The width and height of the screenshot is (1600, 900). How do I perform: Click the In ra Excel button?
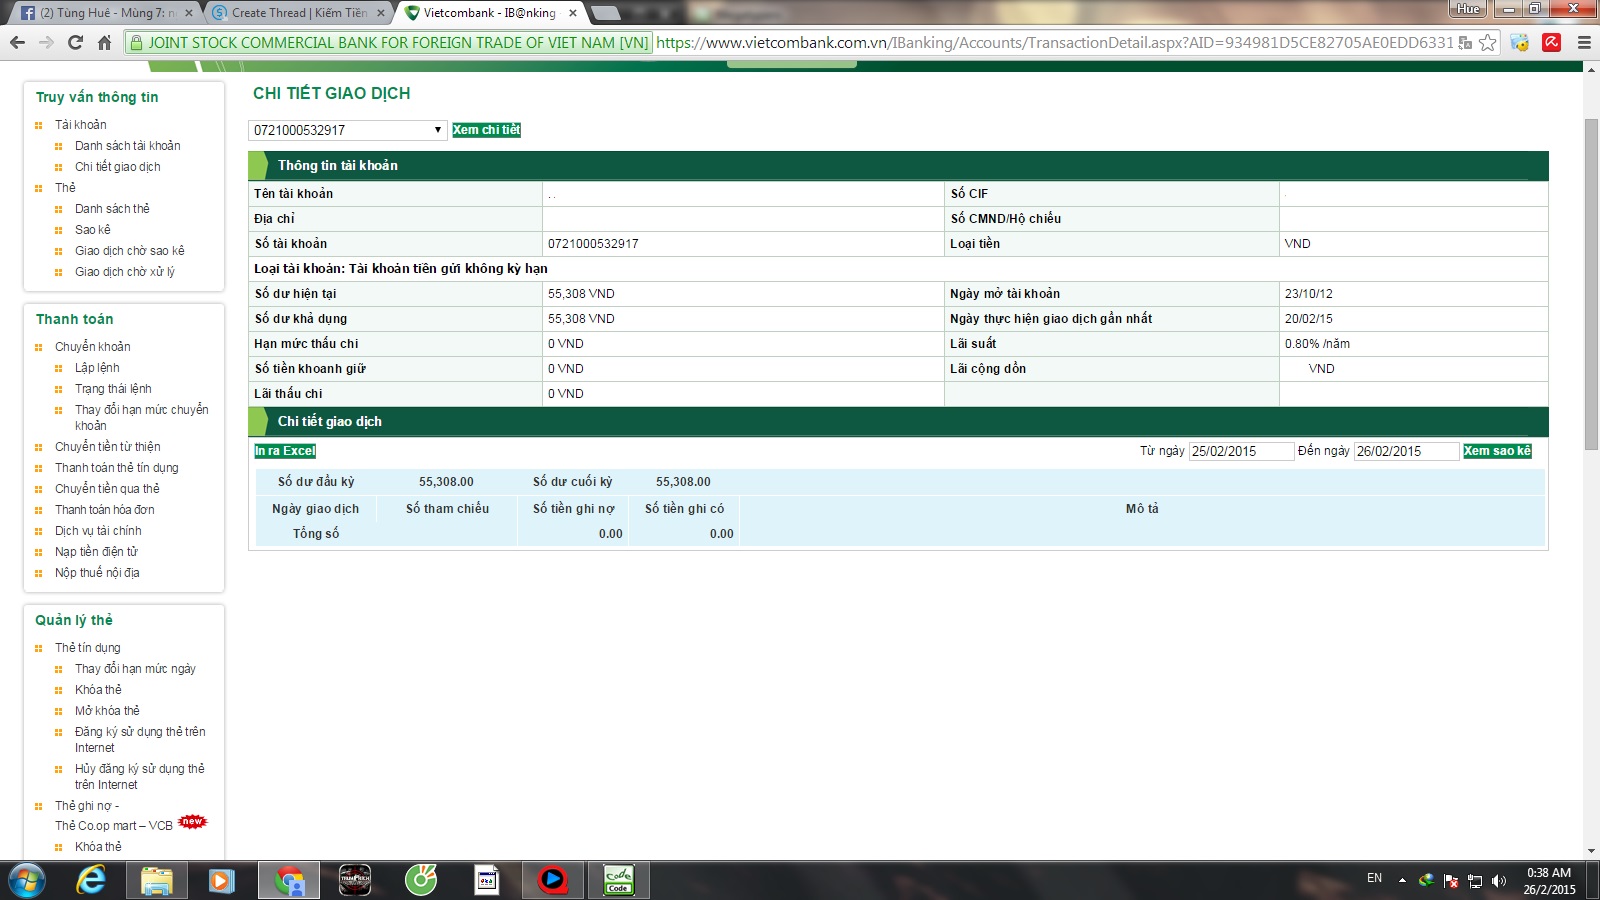(x=285, y=451)
